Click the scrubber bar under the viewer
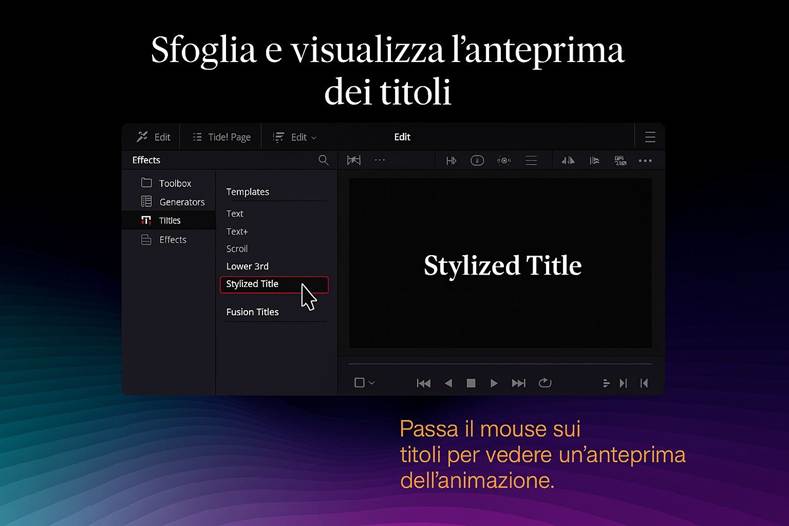789x526 pixels. 501,363
